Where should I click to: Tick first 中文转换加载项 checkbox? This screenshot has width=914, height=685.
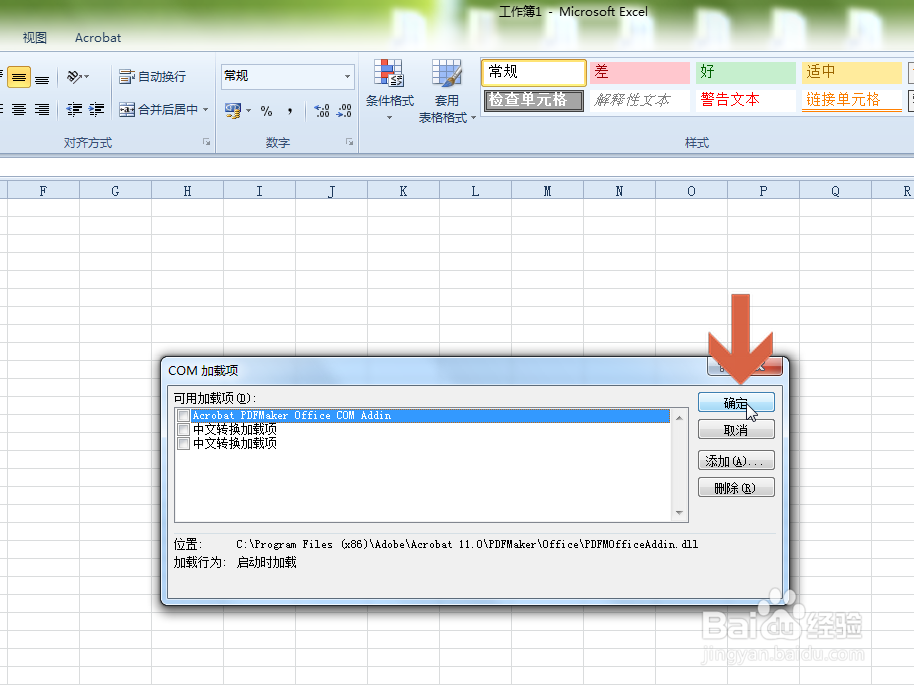[183, 429]
